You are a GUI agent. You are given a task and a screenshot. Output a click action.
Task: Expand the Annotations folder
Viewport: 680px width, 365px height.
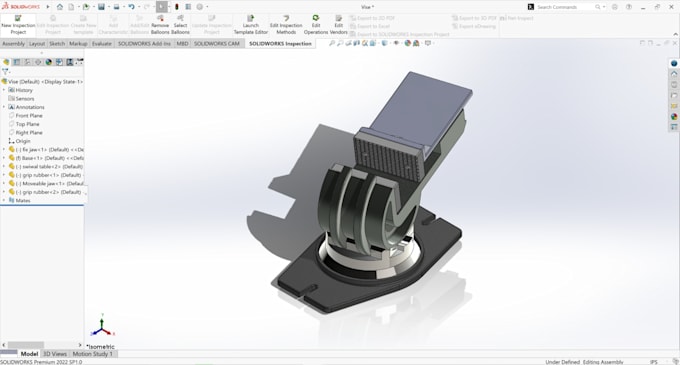4,107
